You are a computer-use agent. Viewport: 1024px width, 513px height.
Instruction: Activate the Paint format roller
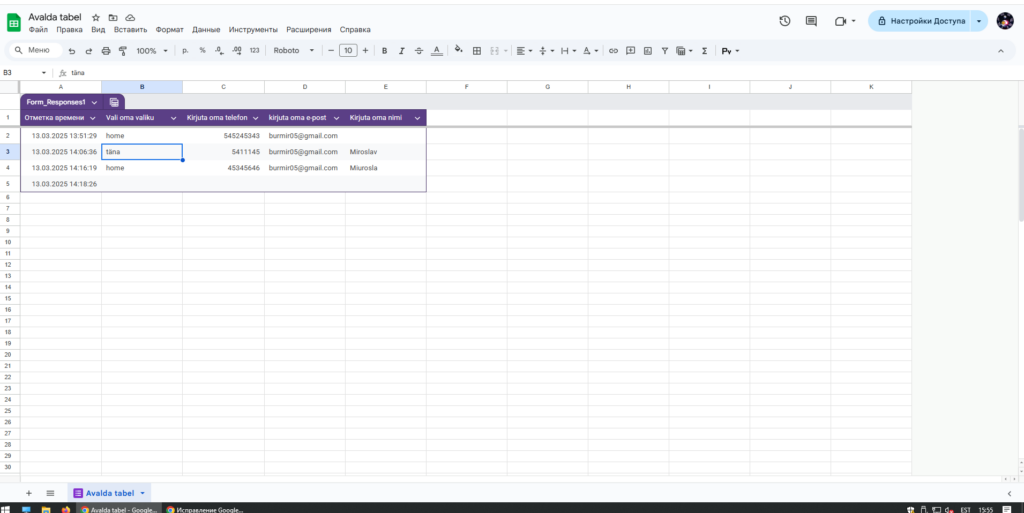tap(122, 50)
